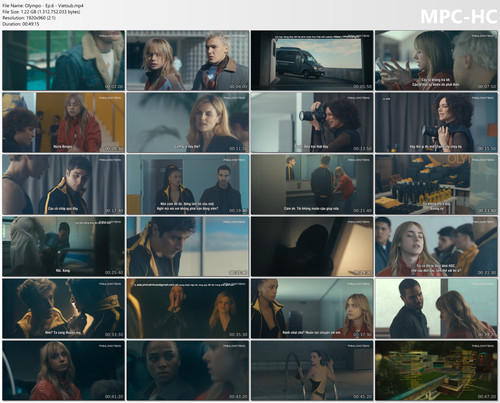The height and width of the screenshot is (403, 500).
Task: Select the 'File Size: 1.22 GB' text line
Action: coord(41,12)
